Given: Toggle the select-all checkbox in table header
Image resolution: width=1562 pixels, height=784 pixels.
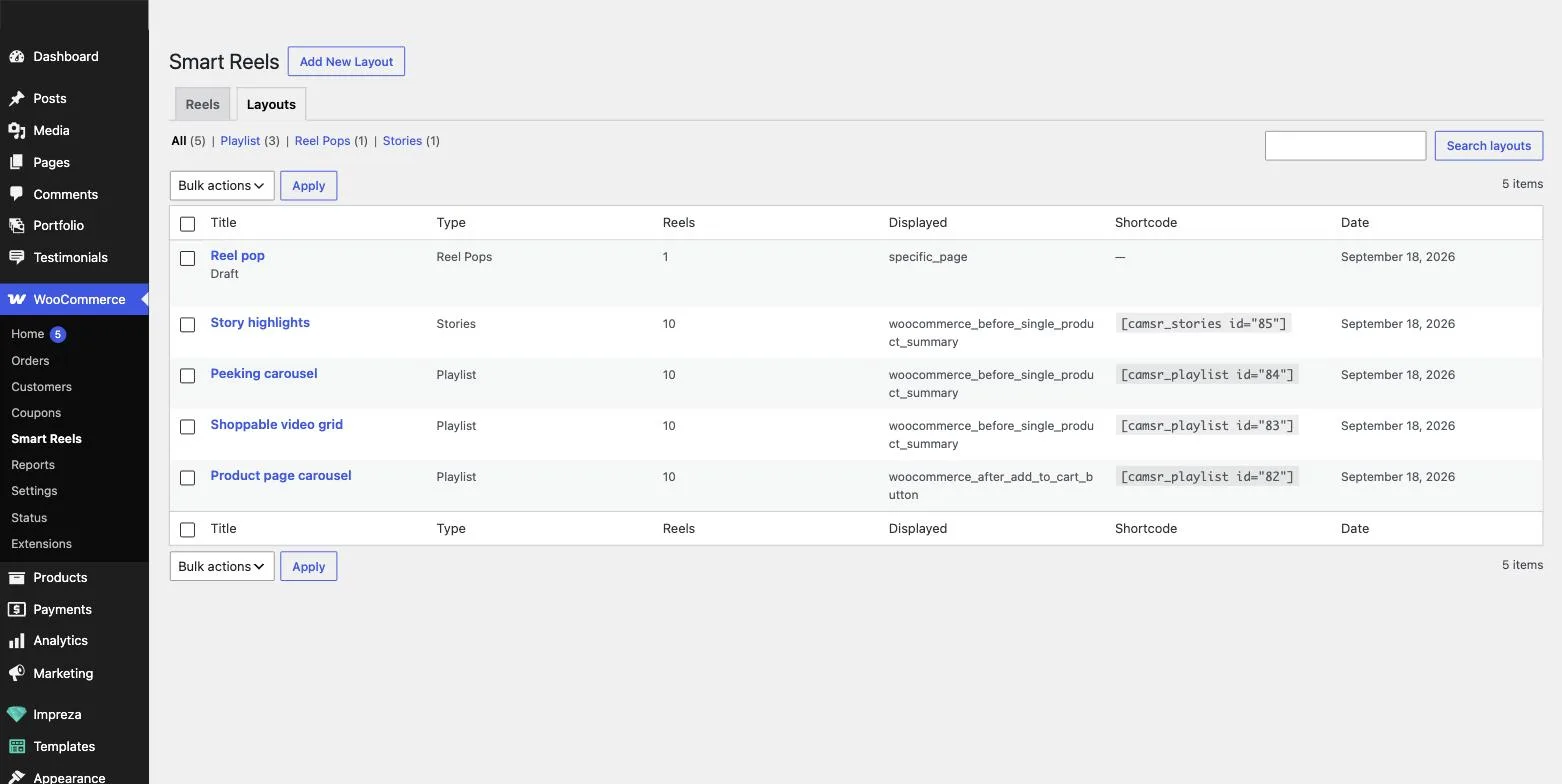Looking at the screenshot, I should pyautogui.click(x=187, y=224).
